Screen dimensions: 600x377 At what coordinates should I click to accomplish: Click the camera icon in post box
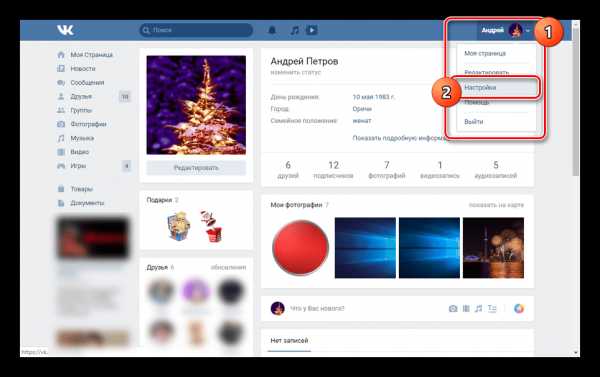click(x=453, y=308)
